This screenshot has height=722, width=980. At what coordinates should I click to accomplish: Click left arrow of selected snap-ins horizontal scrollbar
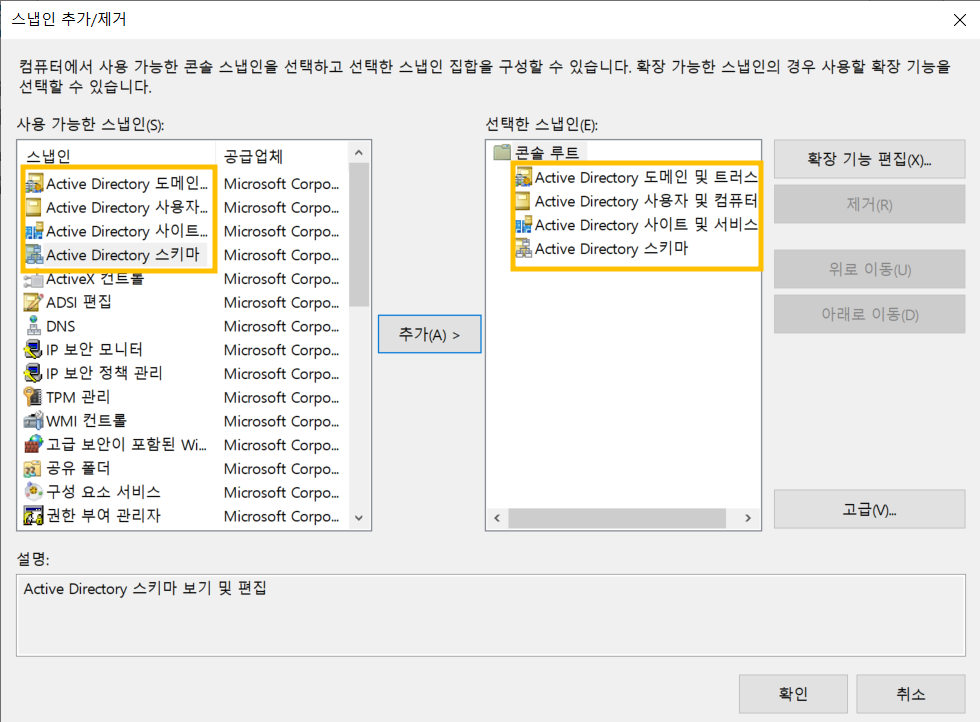point(498,518)
